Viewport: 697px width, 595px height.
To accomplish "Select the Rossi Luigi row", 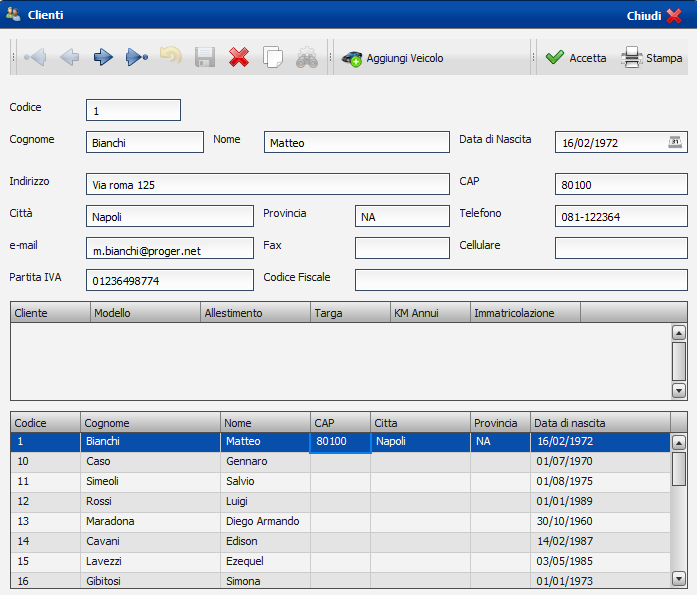I will click(340, 501).
